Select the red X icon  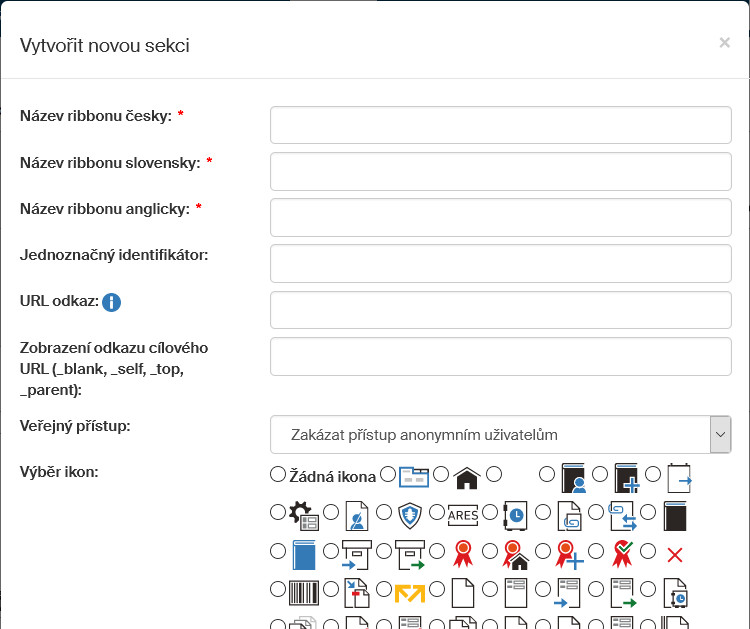pyautogui.click(x=674, y=554)
